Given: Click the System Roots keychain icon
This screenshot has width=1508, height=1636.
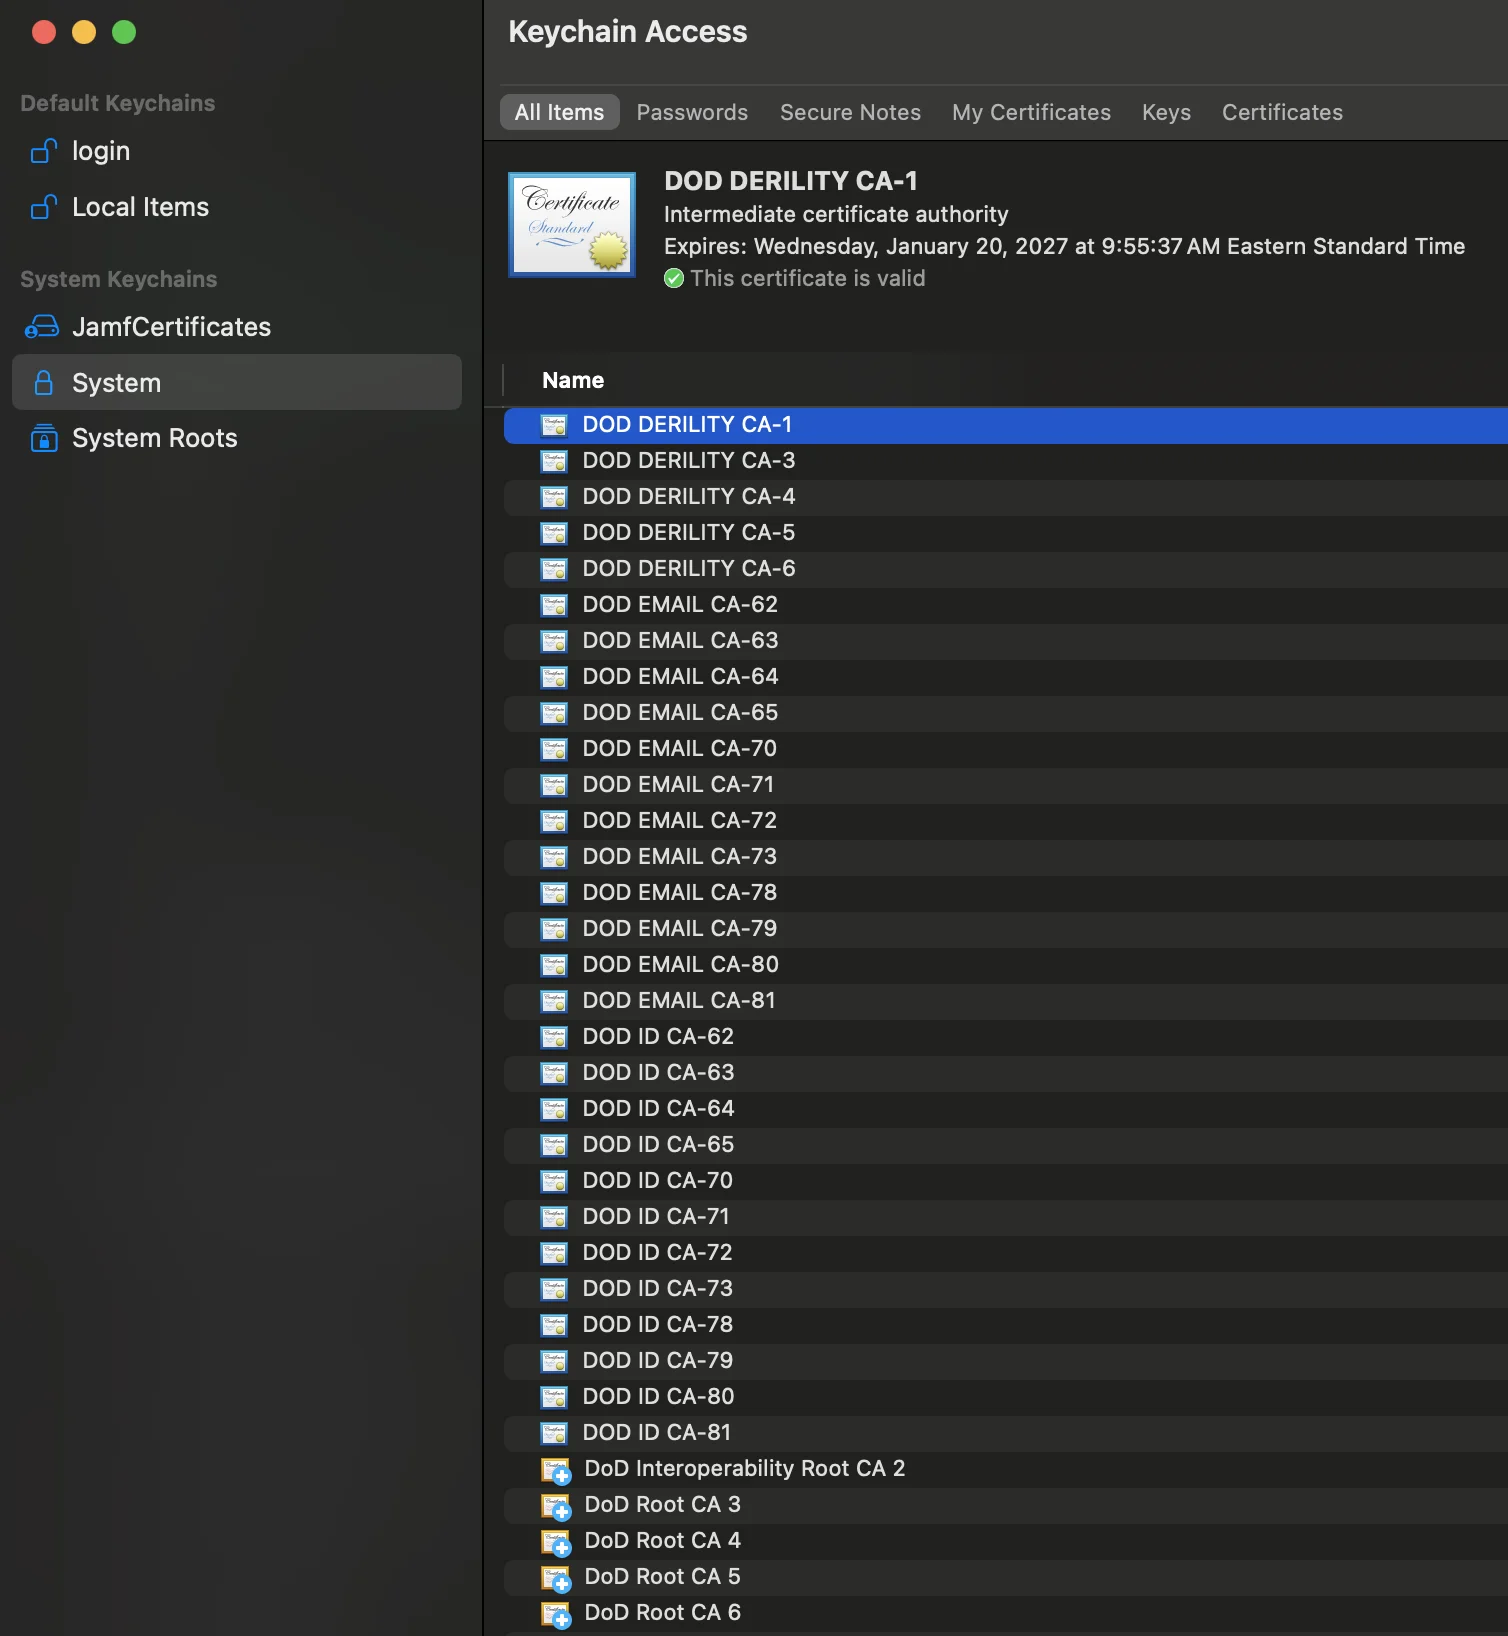Looking at the screenshot, I should click(44, 438).
